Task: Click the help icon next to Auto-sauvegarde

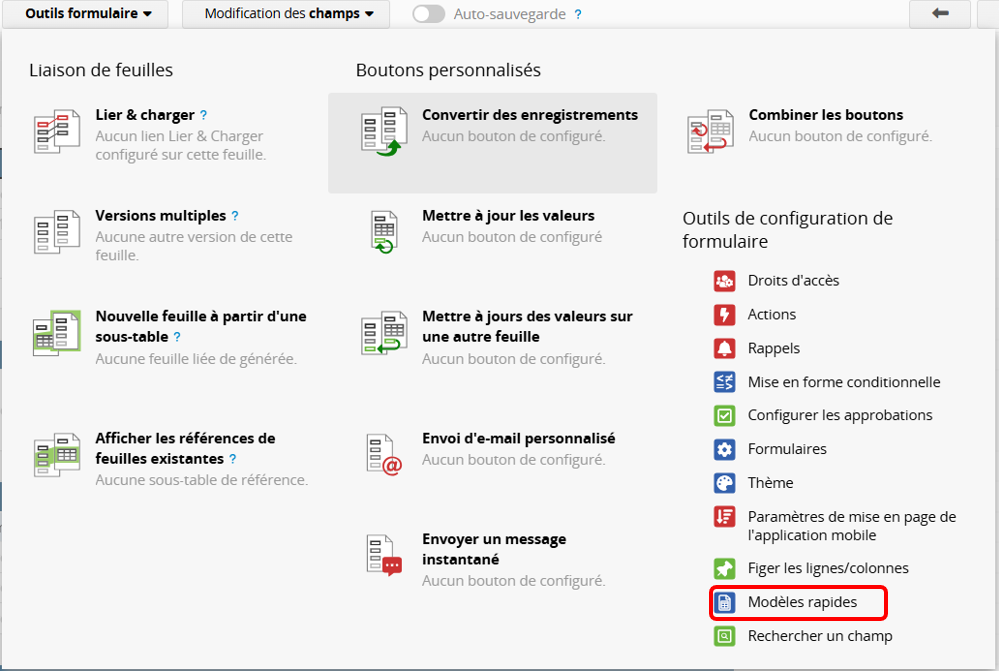Action: coord(578,15)
